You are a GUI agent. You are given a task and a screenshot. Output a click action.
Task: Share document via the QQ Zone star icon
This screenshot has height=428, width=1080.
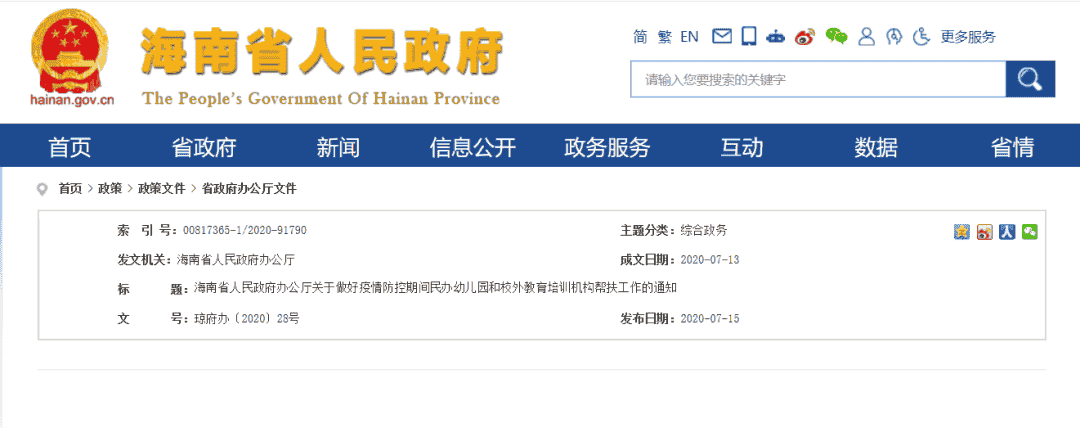coord(962,232)
